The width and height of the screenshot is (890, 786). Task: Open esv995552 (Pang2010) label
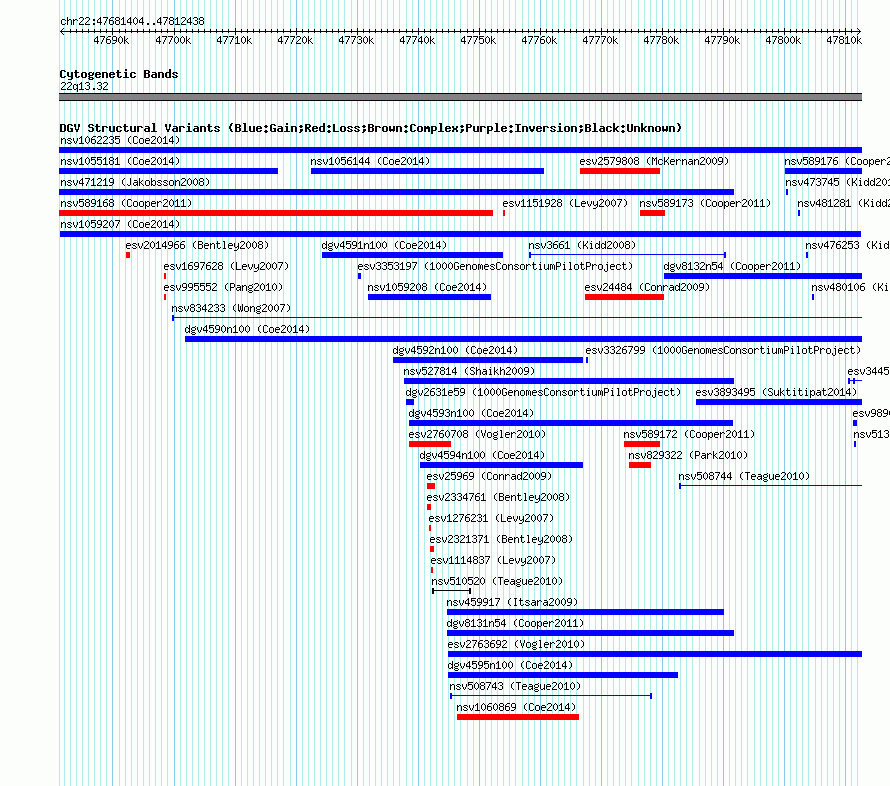tap(223, 287)
